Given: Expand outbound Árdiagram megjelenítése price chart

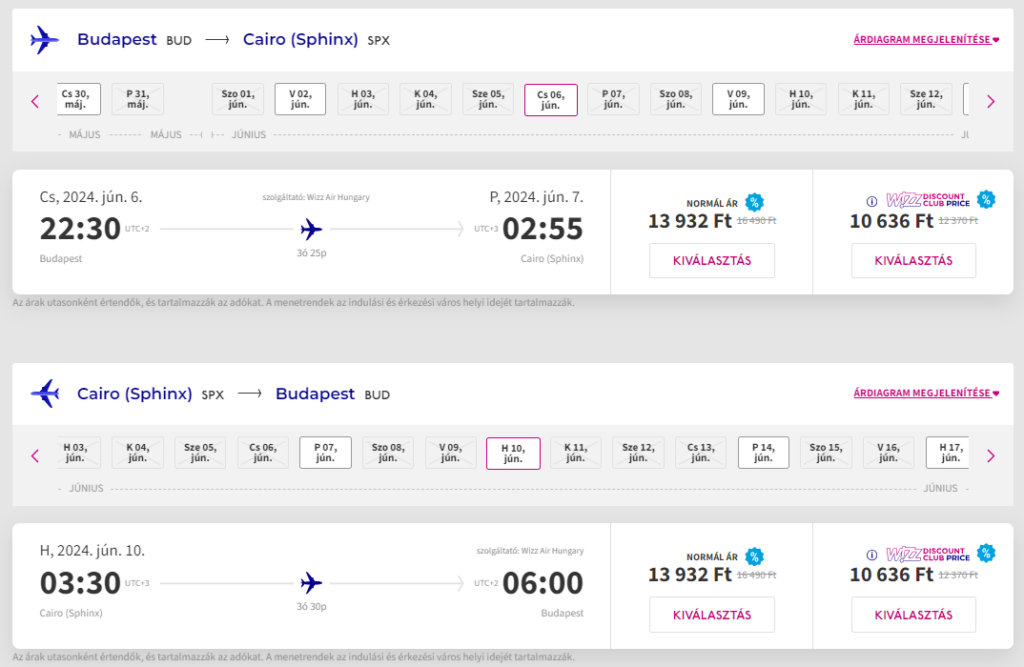Looking at the screenshot, I should click(x=926, y=39).
